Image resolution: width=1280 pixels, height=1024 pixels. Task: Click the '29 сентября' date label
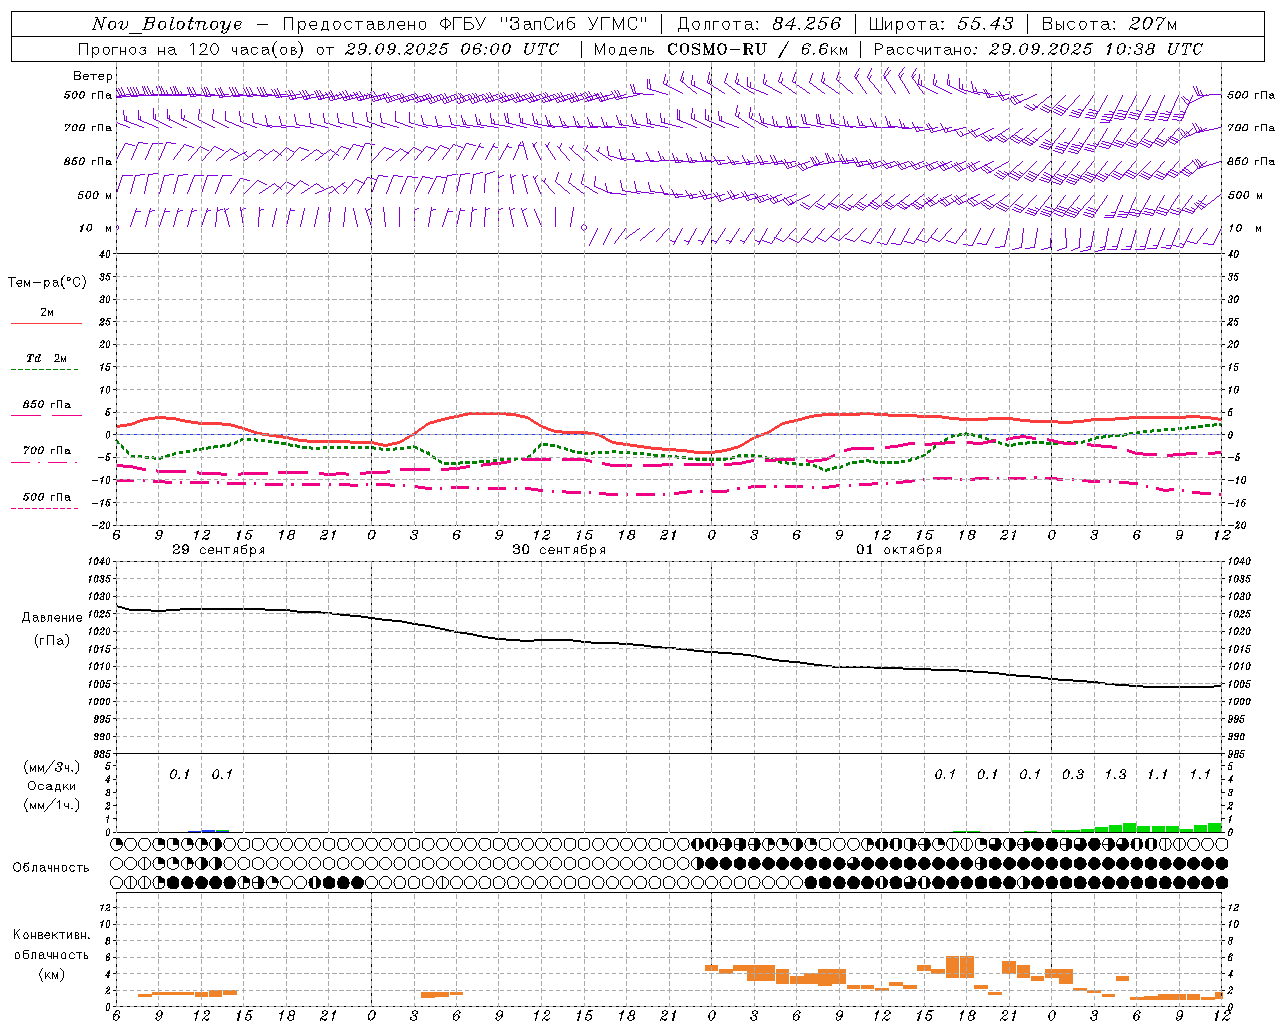pos(219,550)
